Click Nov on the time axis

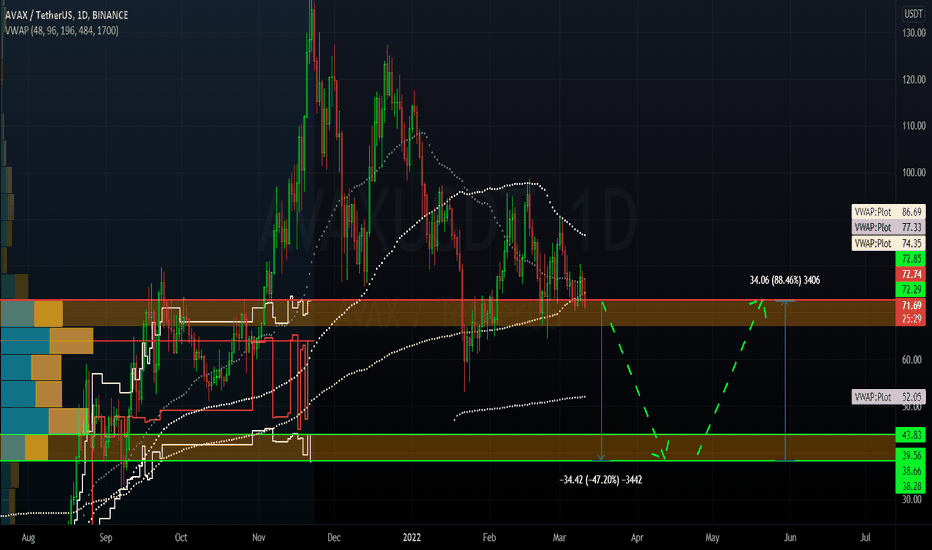click(259, 538)
